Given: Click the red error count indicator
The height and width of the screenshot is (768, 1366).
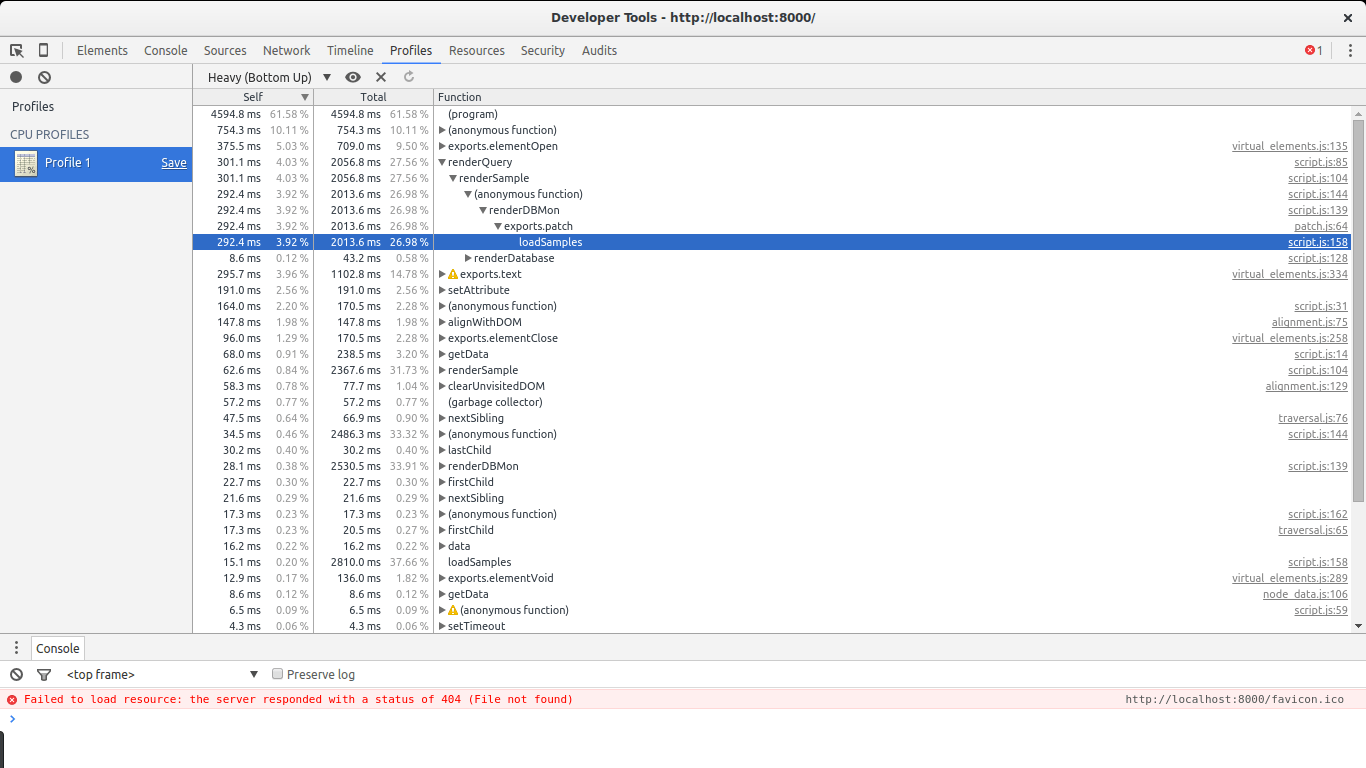Looking at the screenshot, I should pyautogui.click(x=1314, y=50).
